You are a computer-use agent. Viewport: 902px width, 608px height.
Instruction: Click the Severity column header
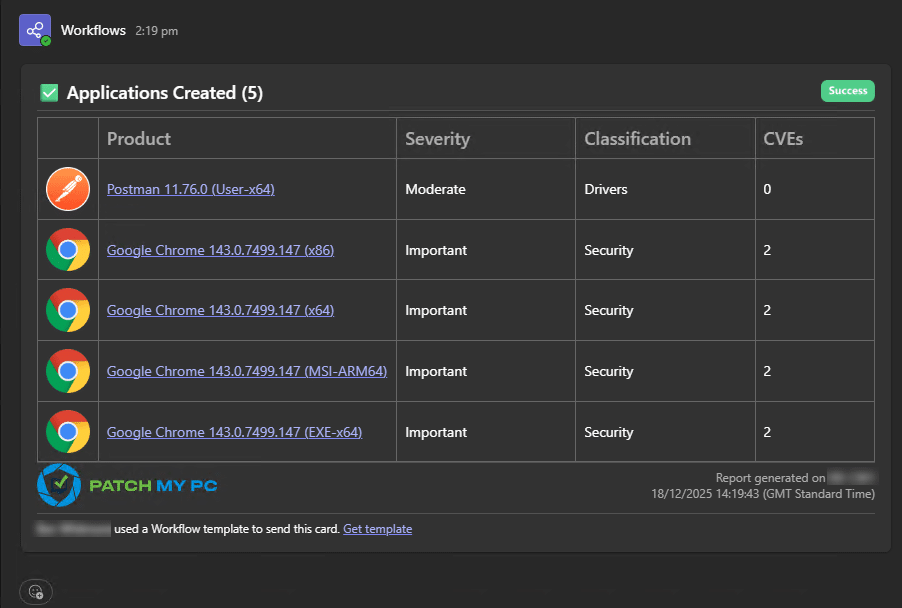pyautogui.click(x=437, y=139)
